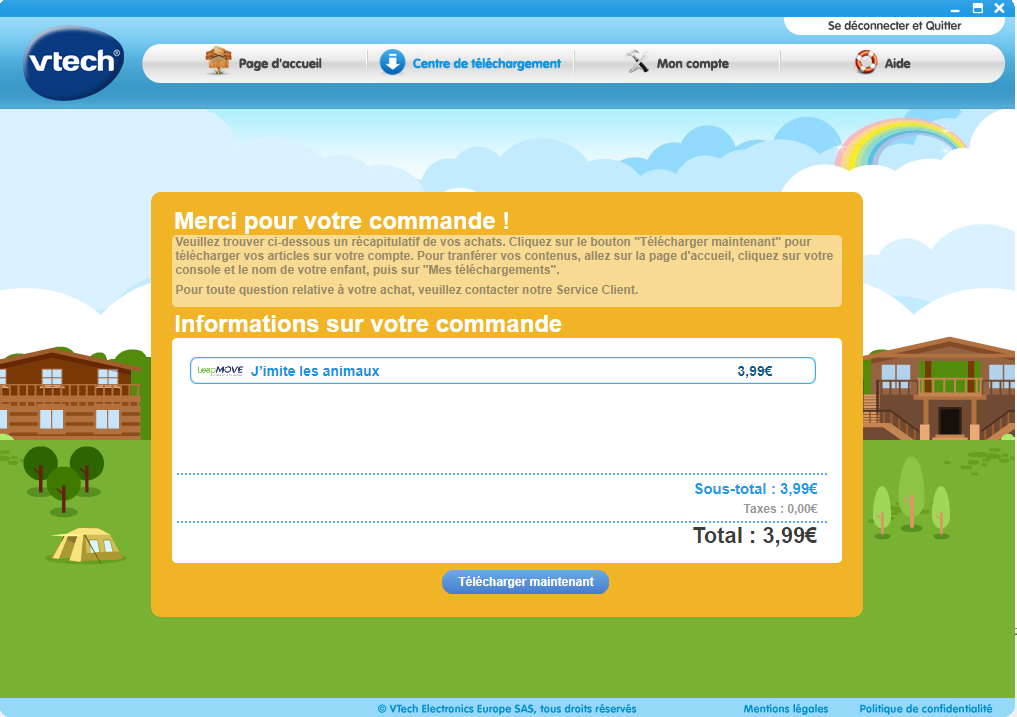
Task: Click the house icon for Page d'accueil
Action: [218, 61]
